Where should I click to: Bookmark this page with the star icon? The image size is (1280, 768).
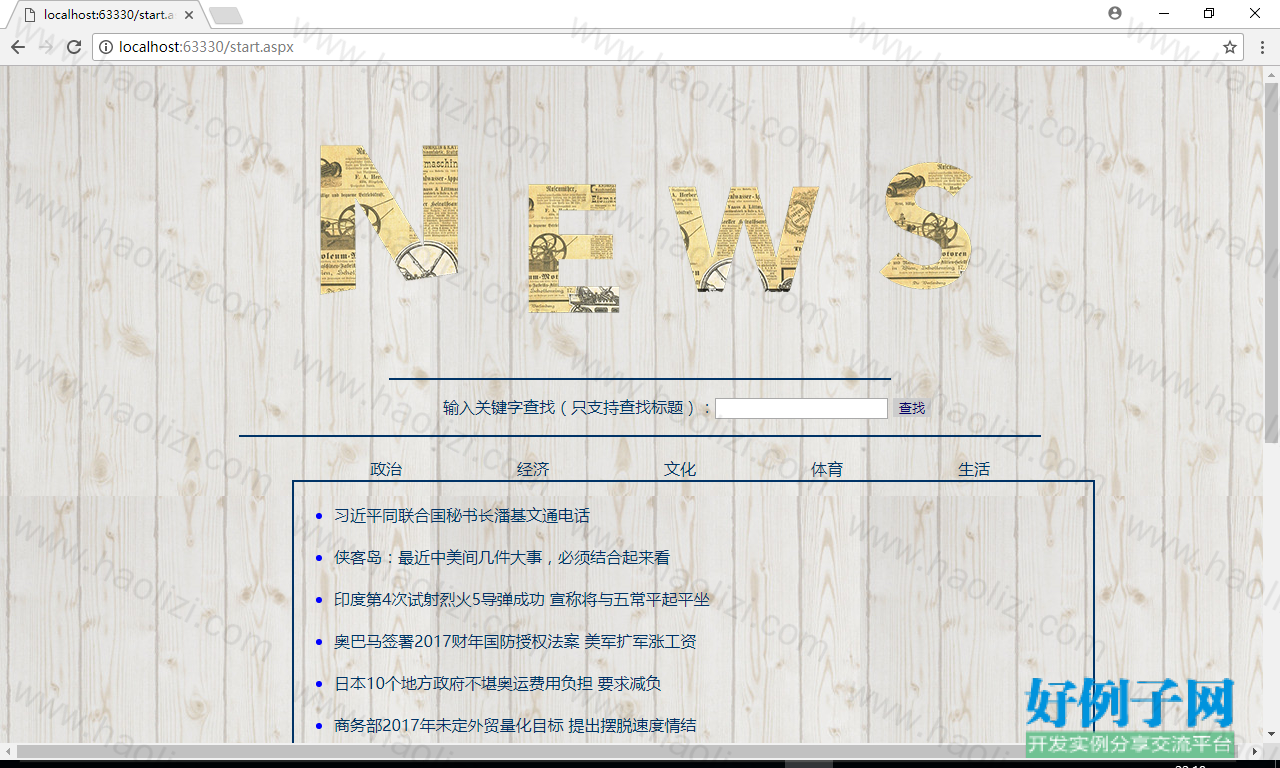coord(1230,47)
